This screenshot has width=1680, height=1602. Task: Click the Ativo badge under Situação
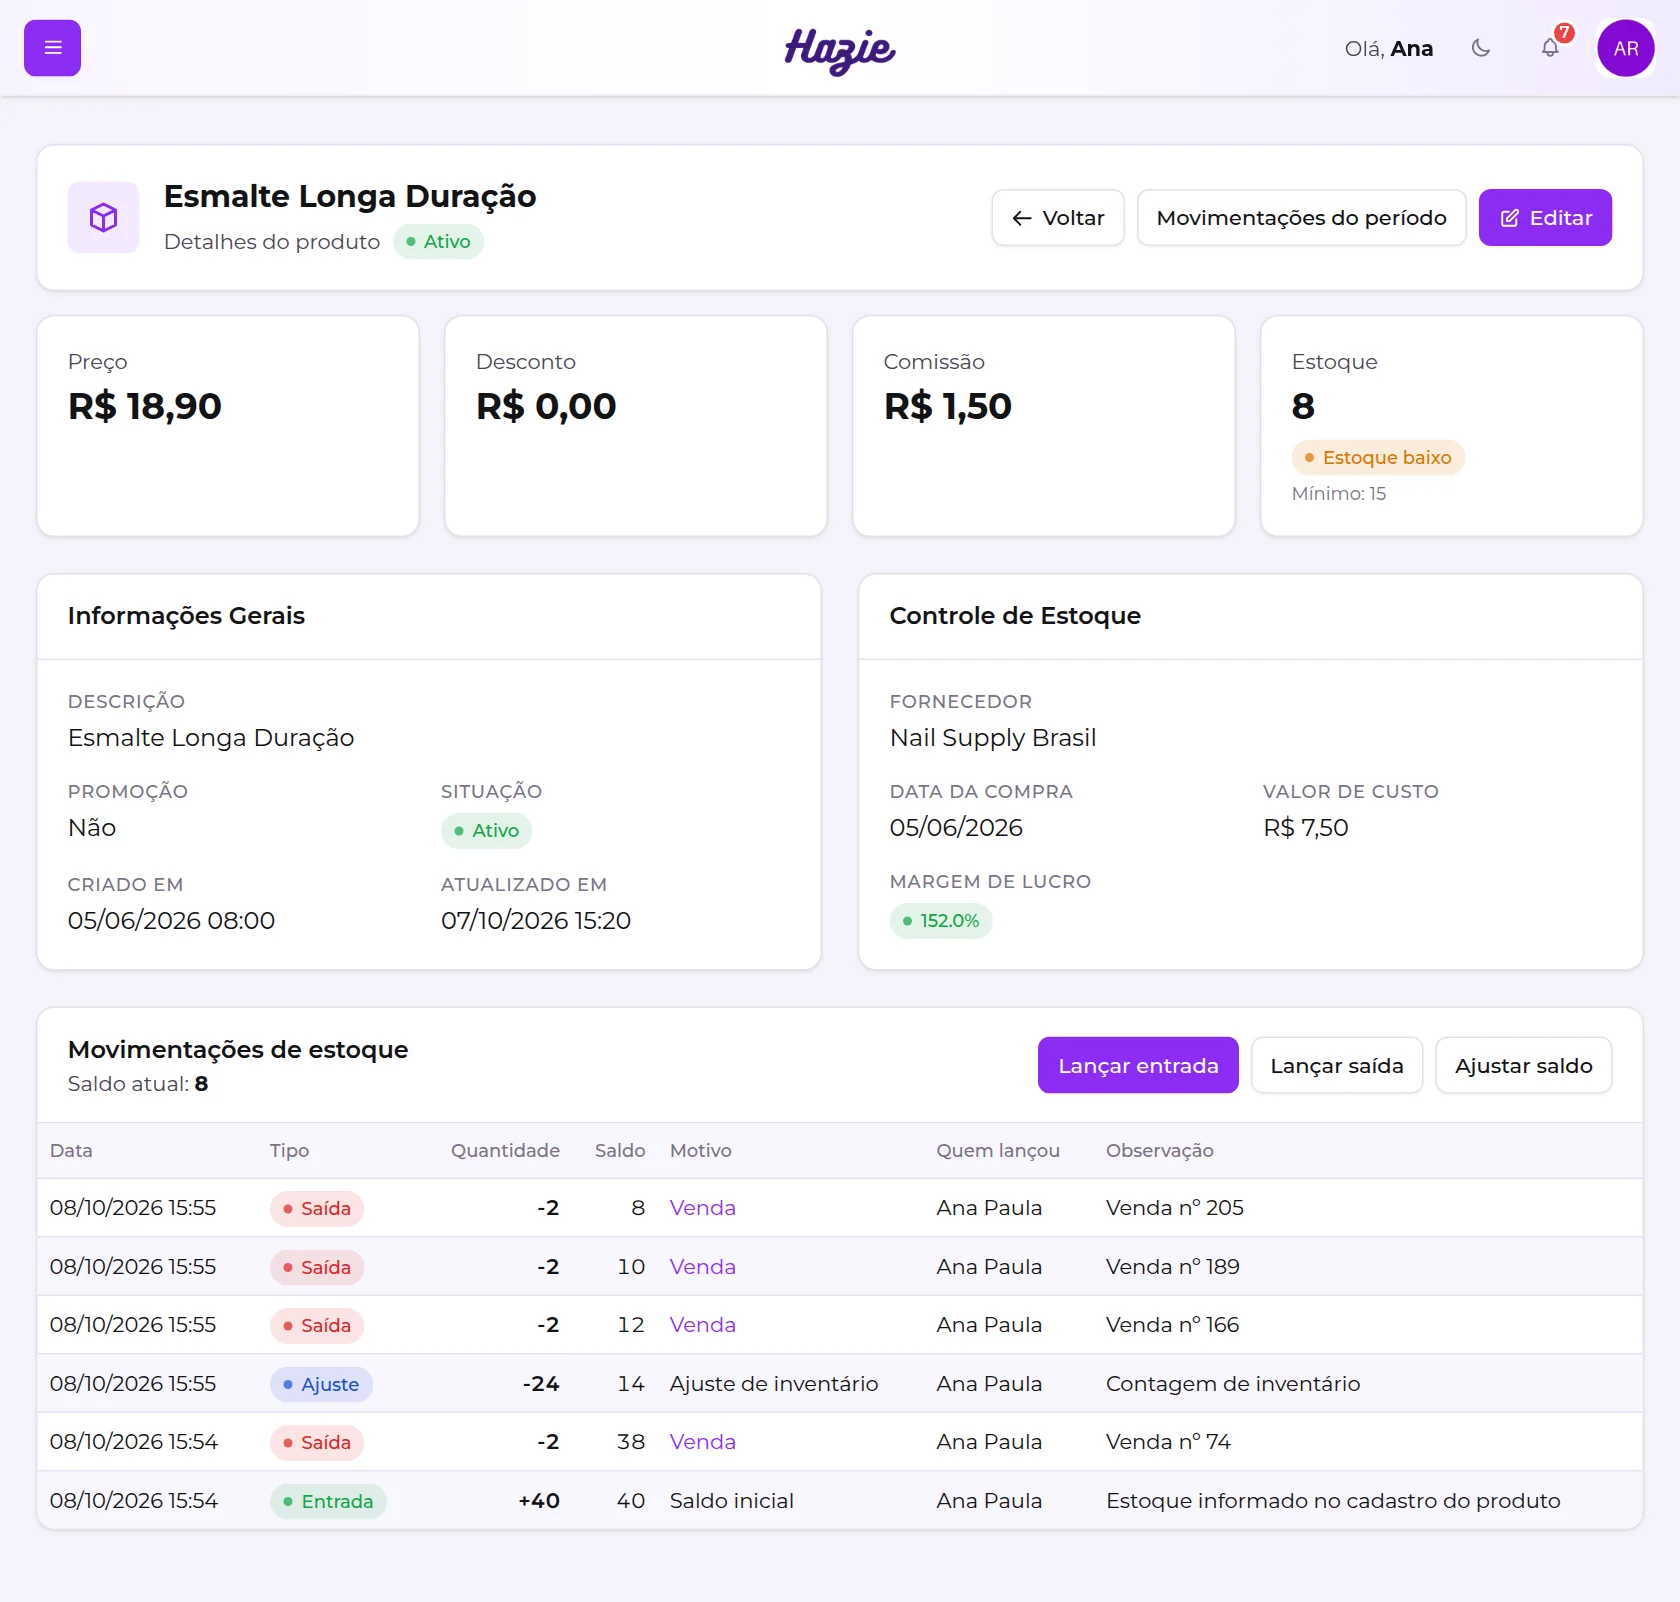click(x=486, y=830)
